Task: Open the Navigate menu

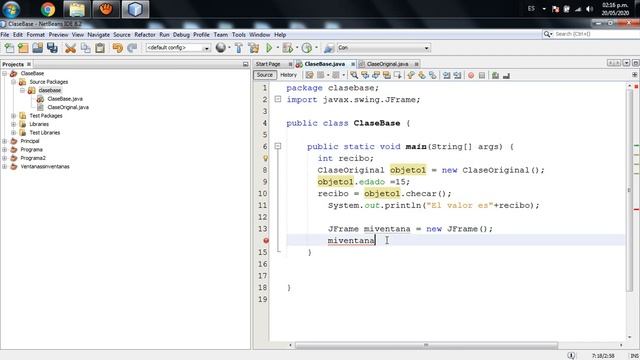Action: tap(98, 35)
